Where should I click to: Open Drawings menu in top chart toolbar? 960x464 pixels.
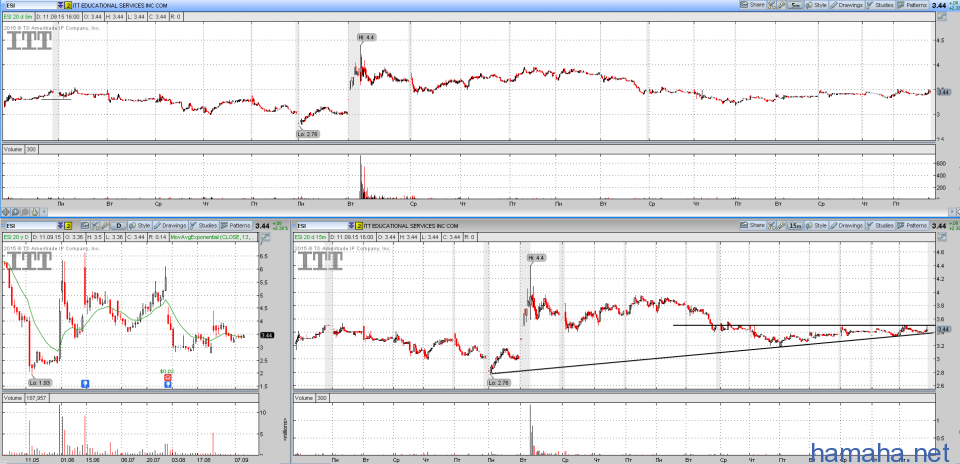847,5
